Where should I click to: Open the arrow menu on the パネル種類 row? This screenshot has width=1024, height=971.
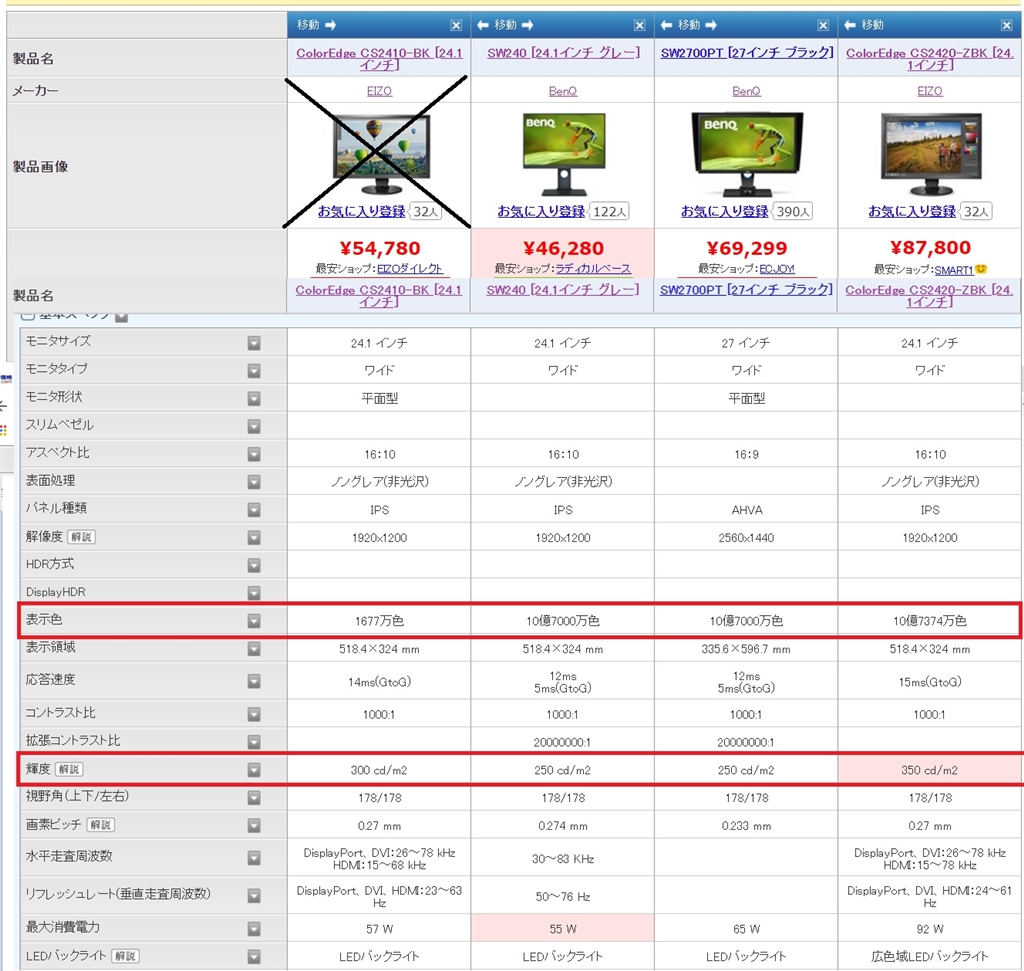[x=254, y=509]
